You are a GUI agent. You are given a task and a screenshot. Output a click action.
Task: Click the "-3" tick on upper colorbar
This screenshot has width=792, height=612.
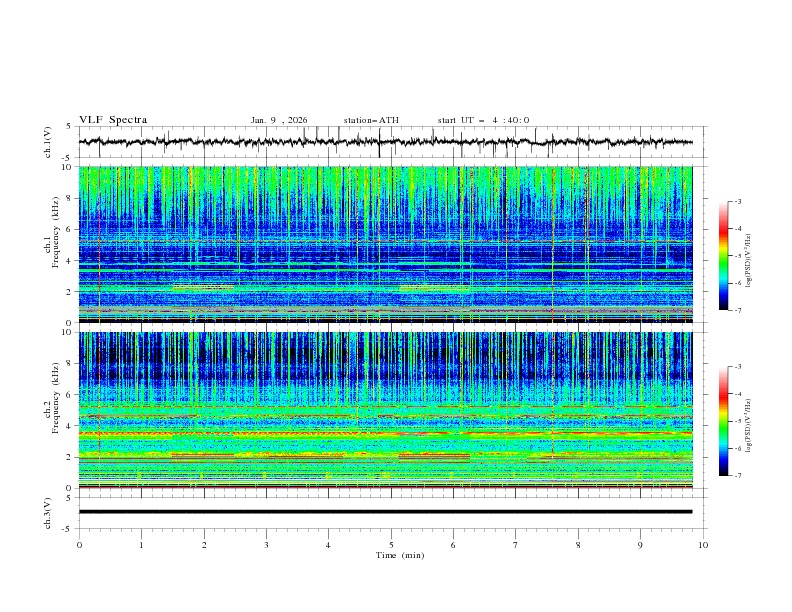pos(738,201)
